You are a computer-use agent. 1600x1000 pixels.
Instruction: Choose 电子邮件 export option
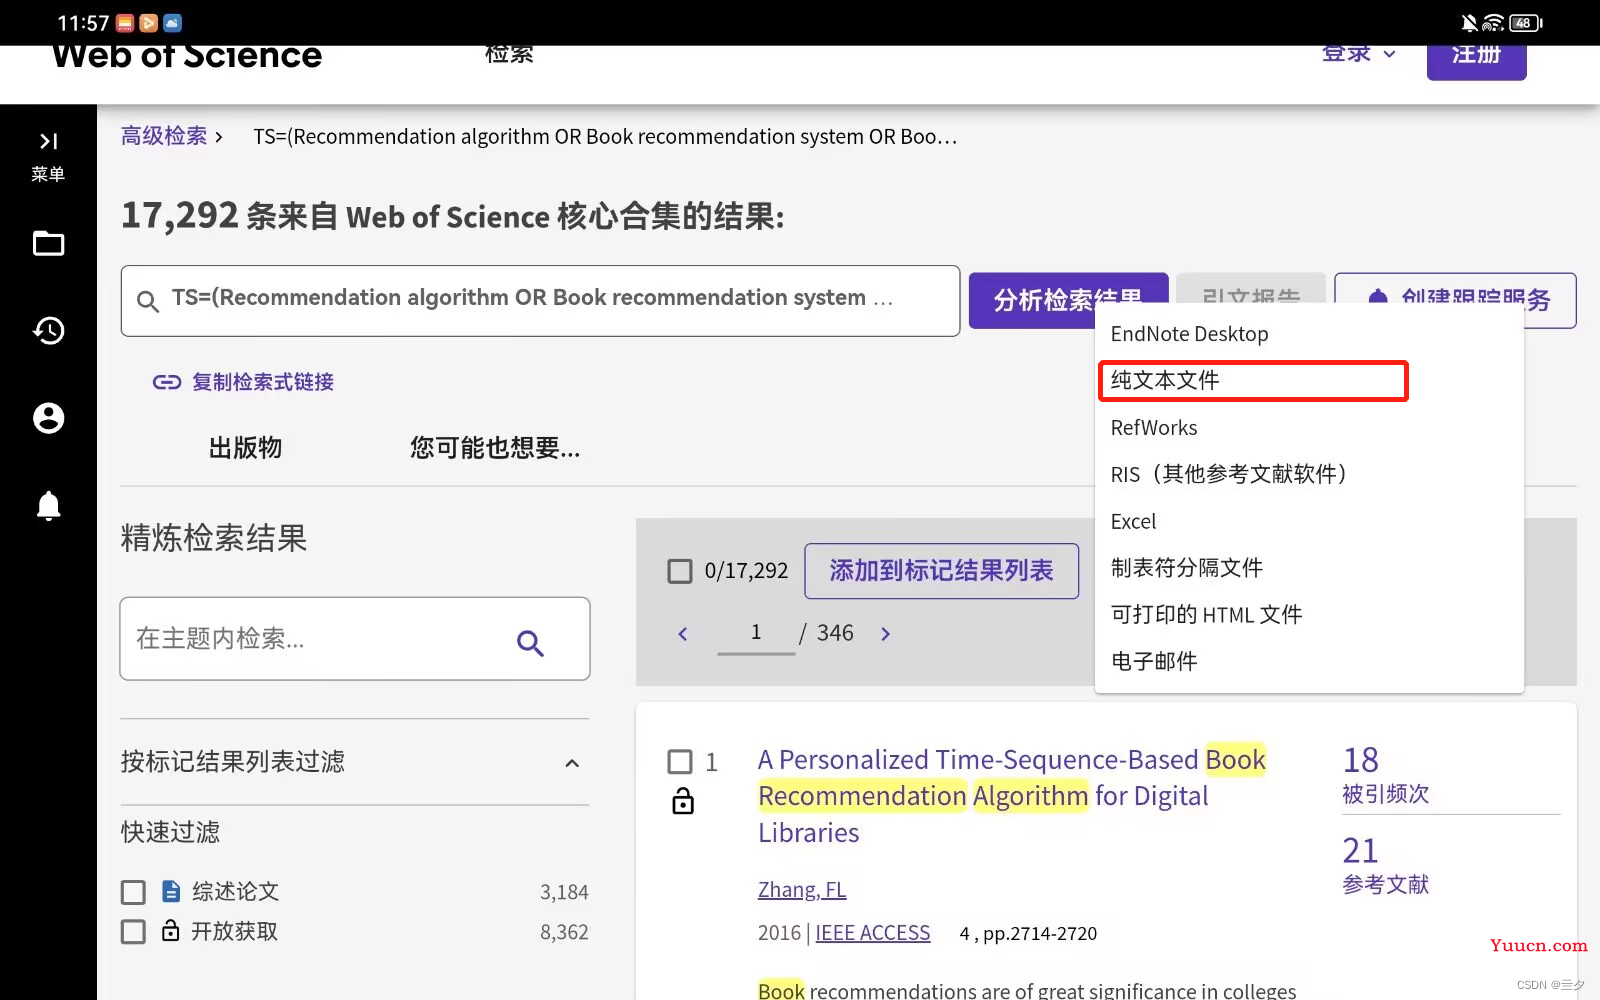click(x=1309, y=661)
